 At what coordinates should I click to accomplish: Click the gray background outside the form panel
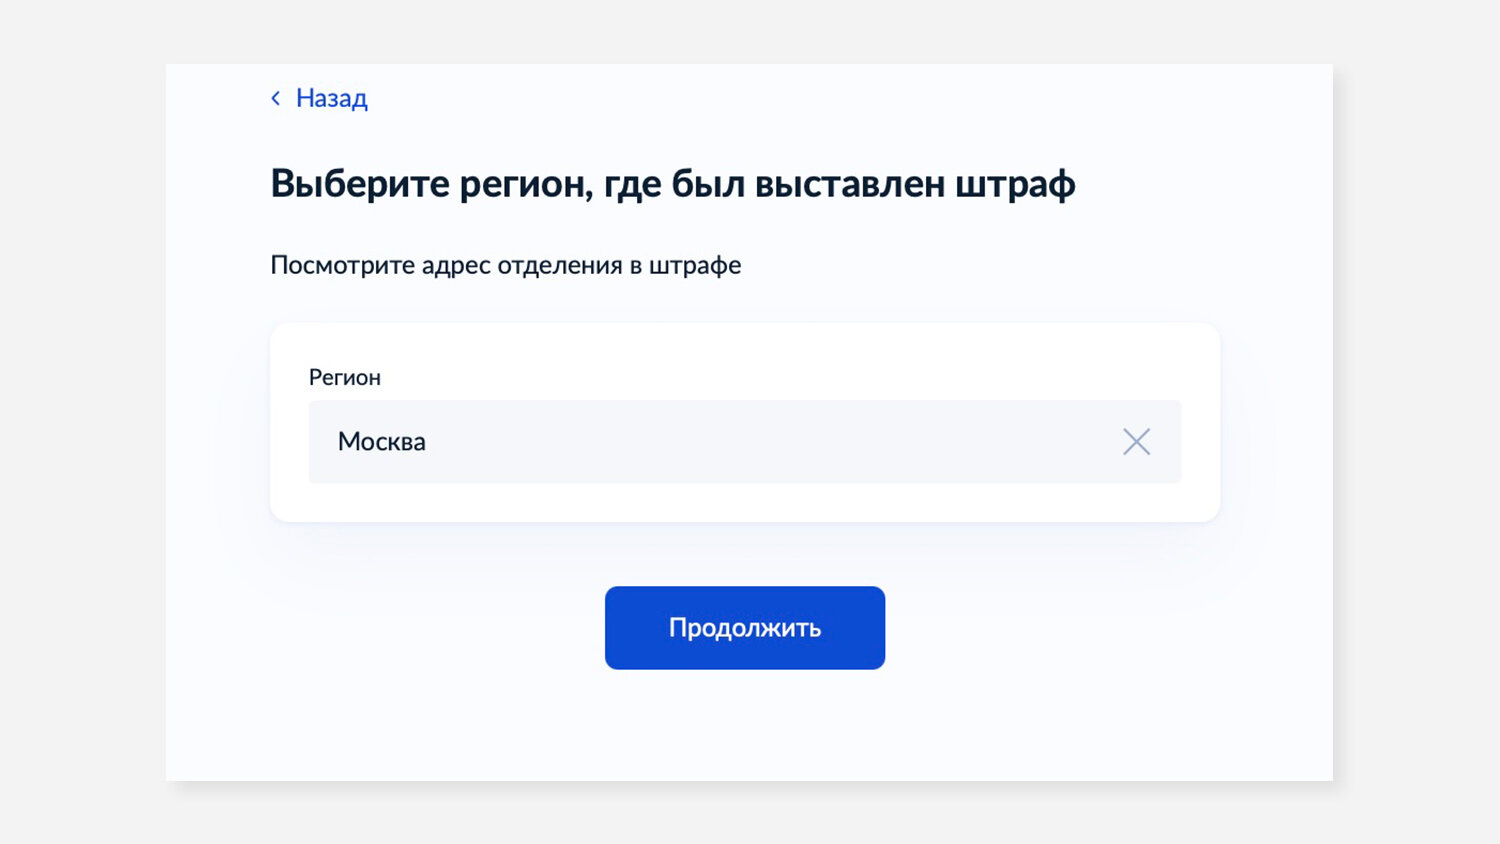(x=80, y=420)
